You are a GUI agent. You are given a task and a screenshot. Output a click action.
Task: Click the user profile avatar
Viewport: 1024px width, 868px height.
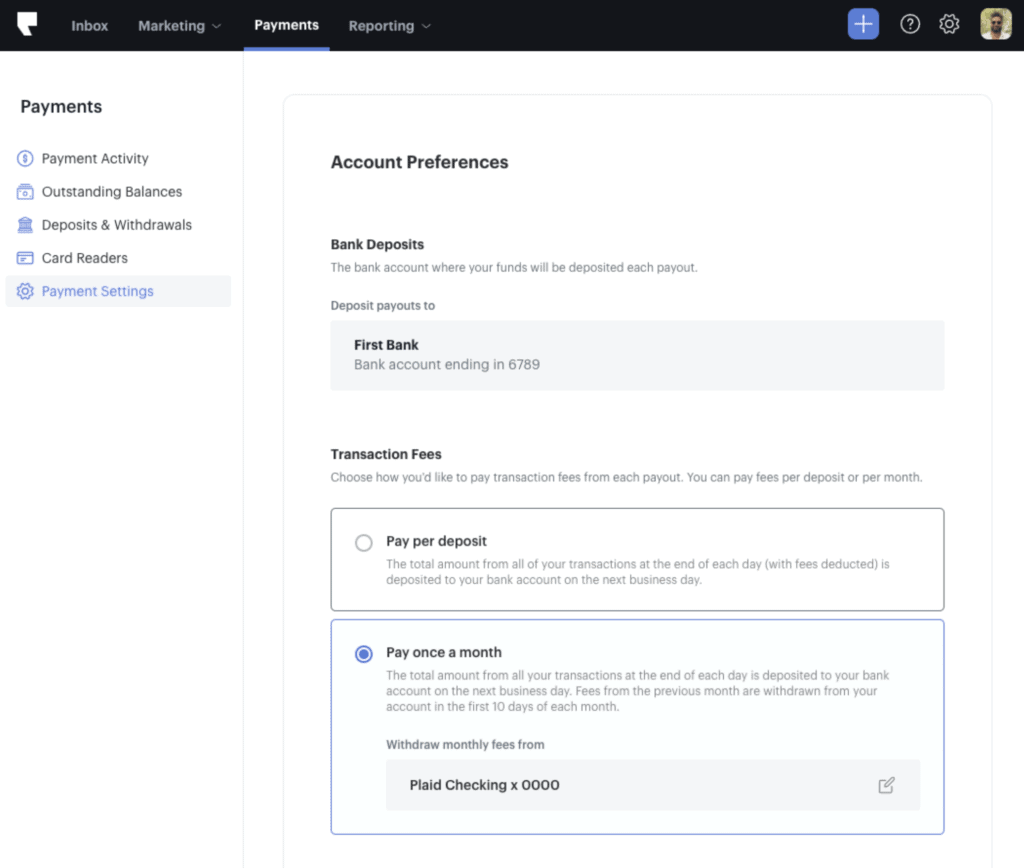[995, 25]
